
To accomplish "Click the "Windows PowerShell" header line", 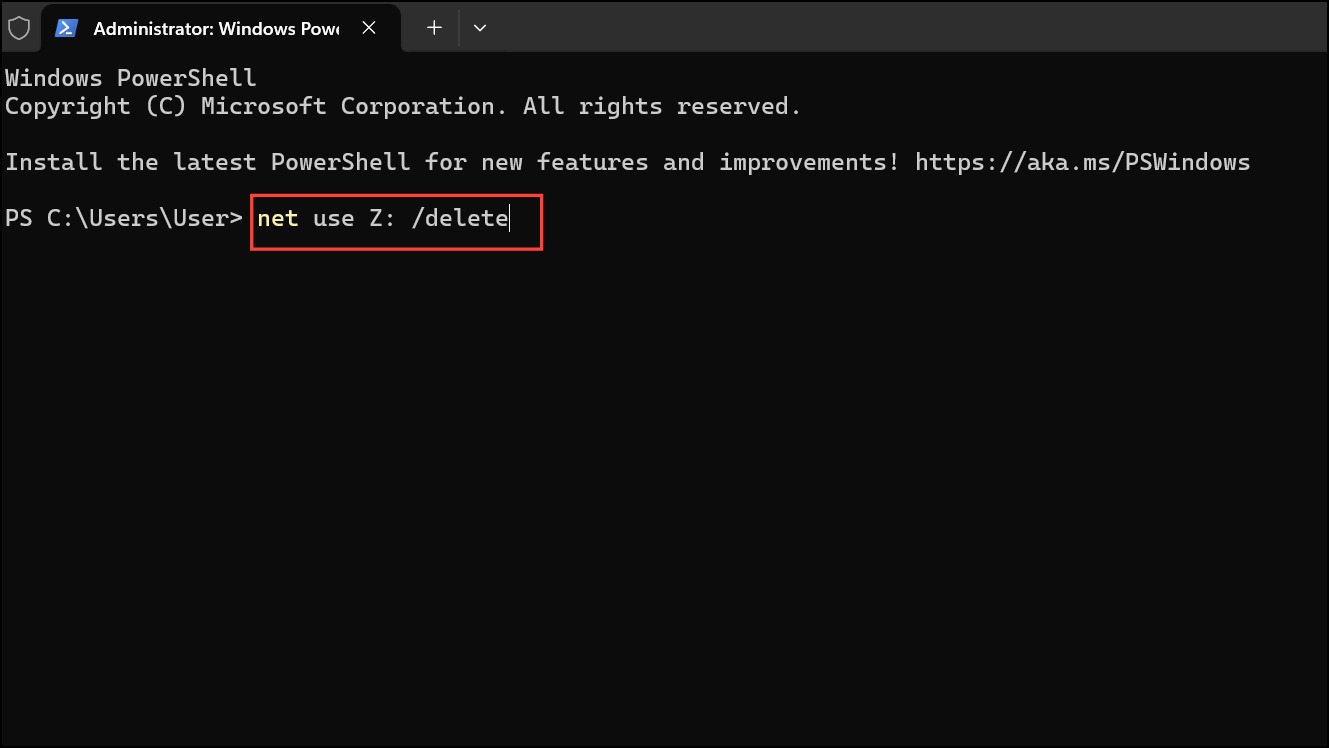I will pos(131,78).
